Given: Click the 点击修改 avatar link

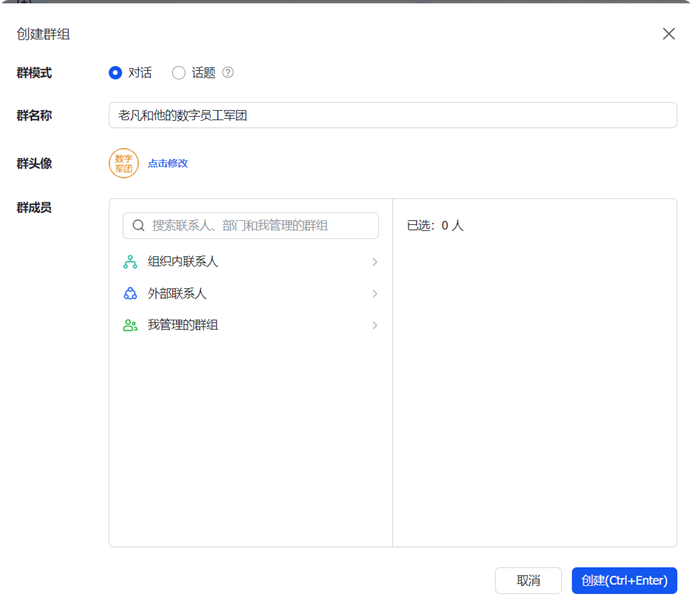Looking at the screenshot, I should click(168, 163).
